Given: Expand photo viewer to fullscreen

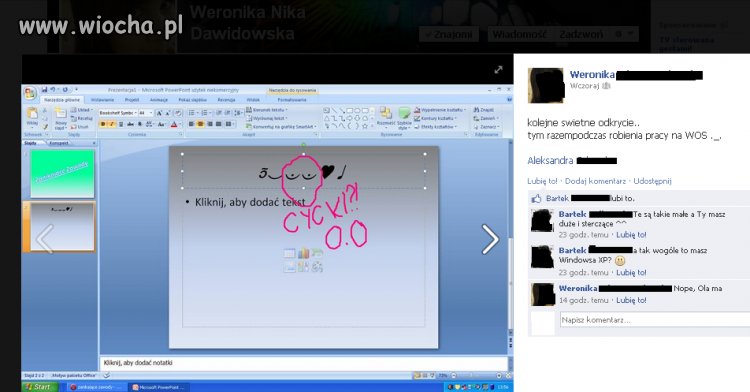Looking at the screenshot, I should click(498, 70).
